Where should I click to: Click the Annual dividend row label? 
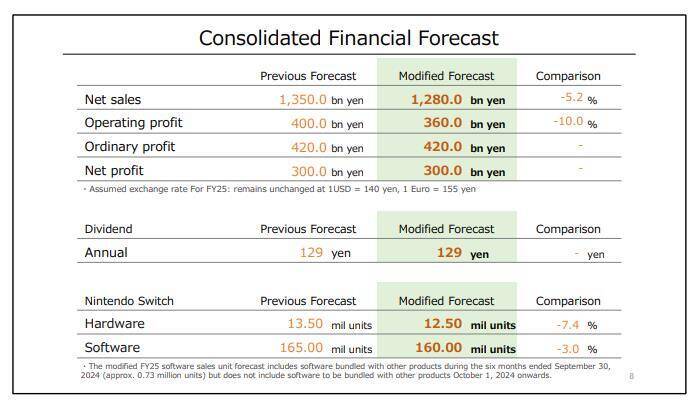(106, 253)
